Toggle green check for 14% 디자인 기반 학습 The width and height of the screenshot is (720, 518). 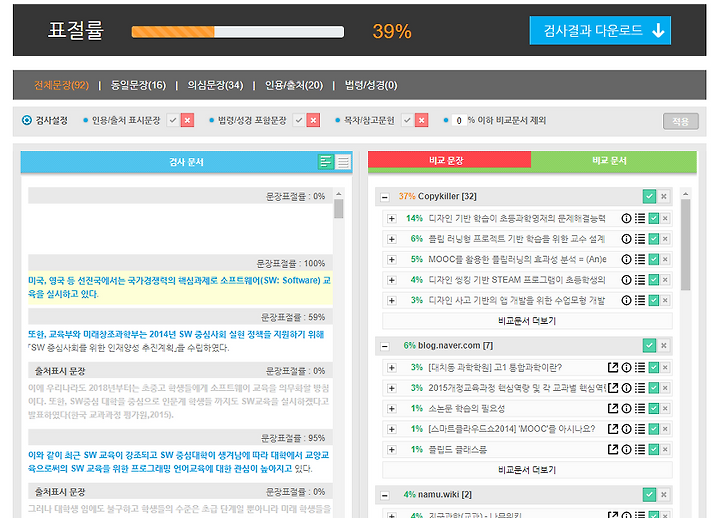[654, 219]
